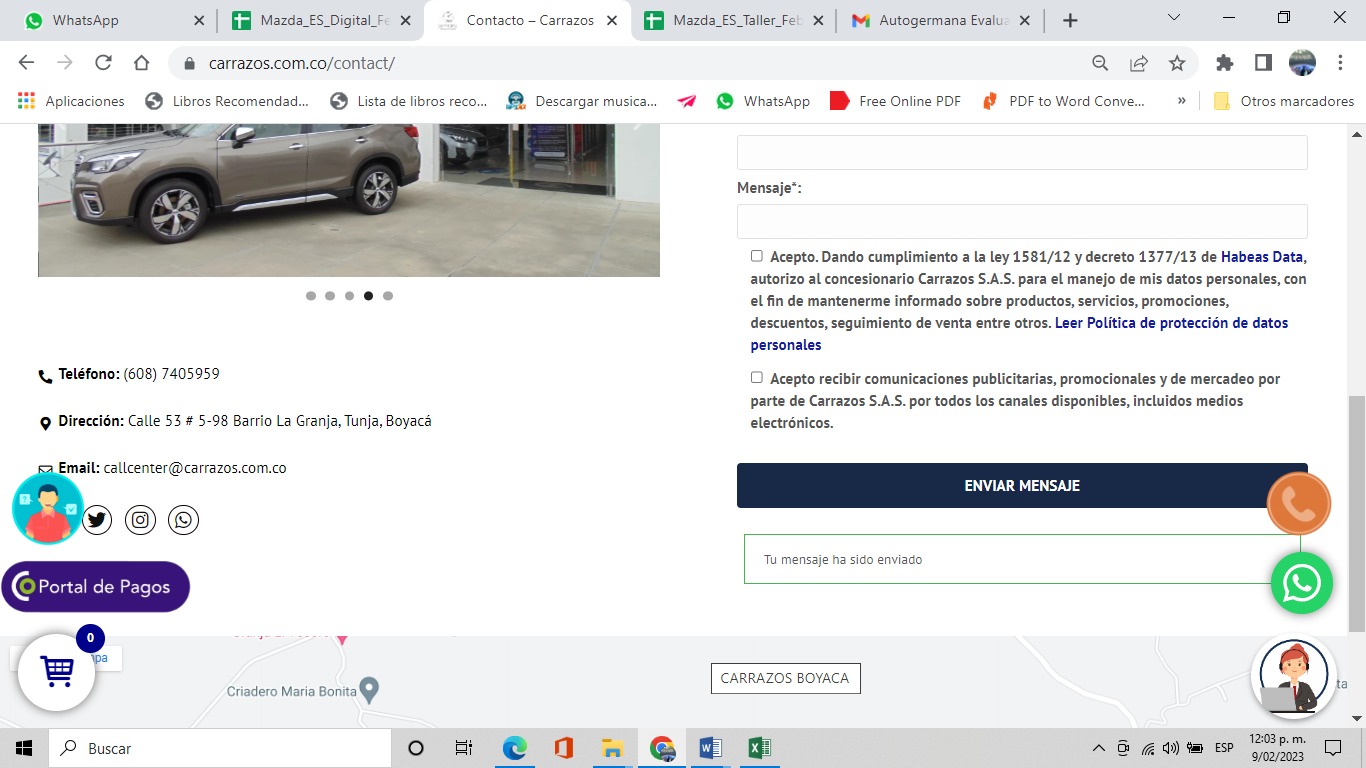Click the callcenter@carrazos.com.co email
This screenshot has width=1366, height=768.
(x=195, y=468)
